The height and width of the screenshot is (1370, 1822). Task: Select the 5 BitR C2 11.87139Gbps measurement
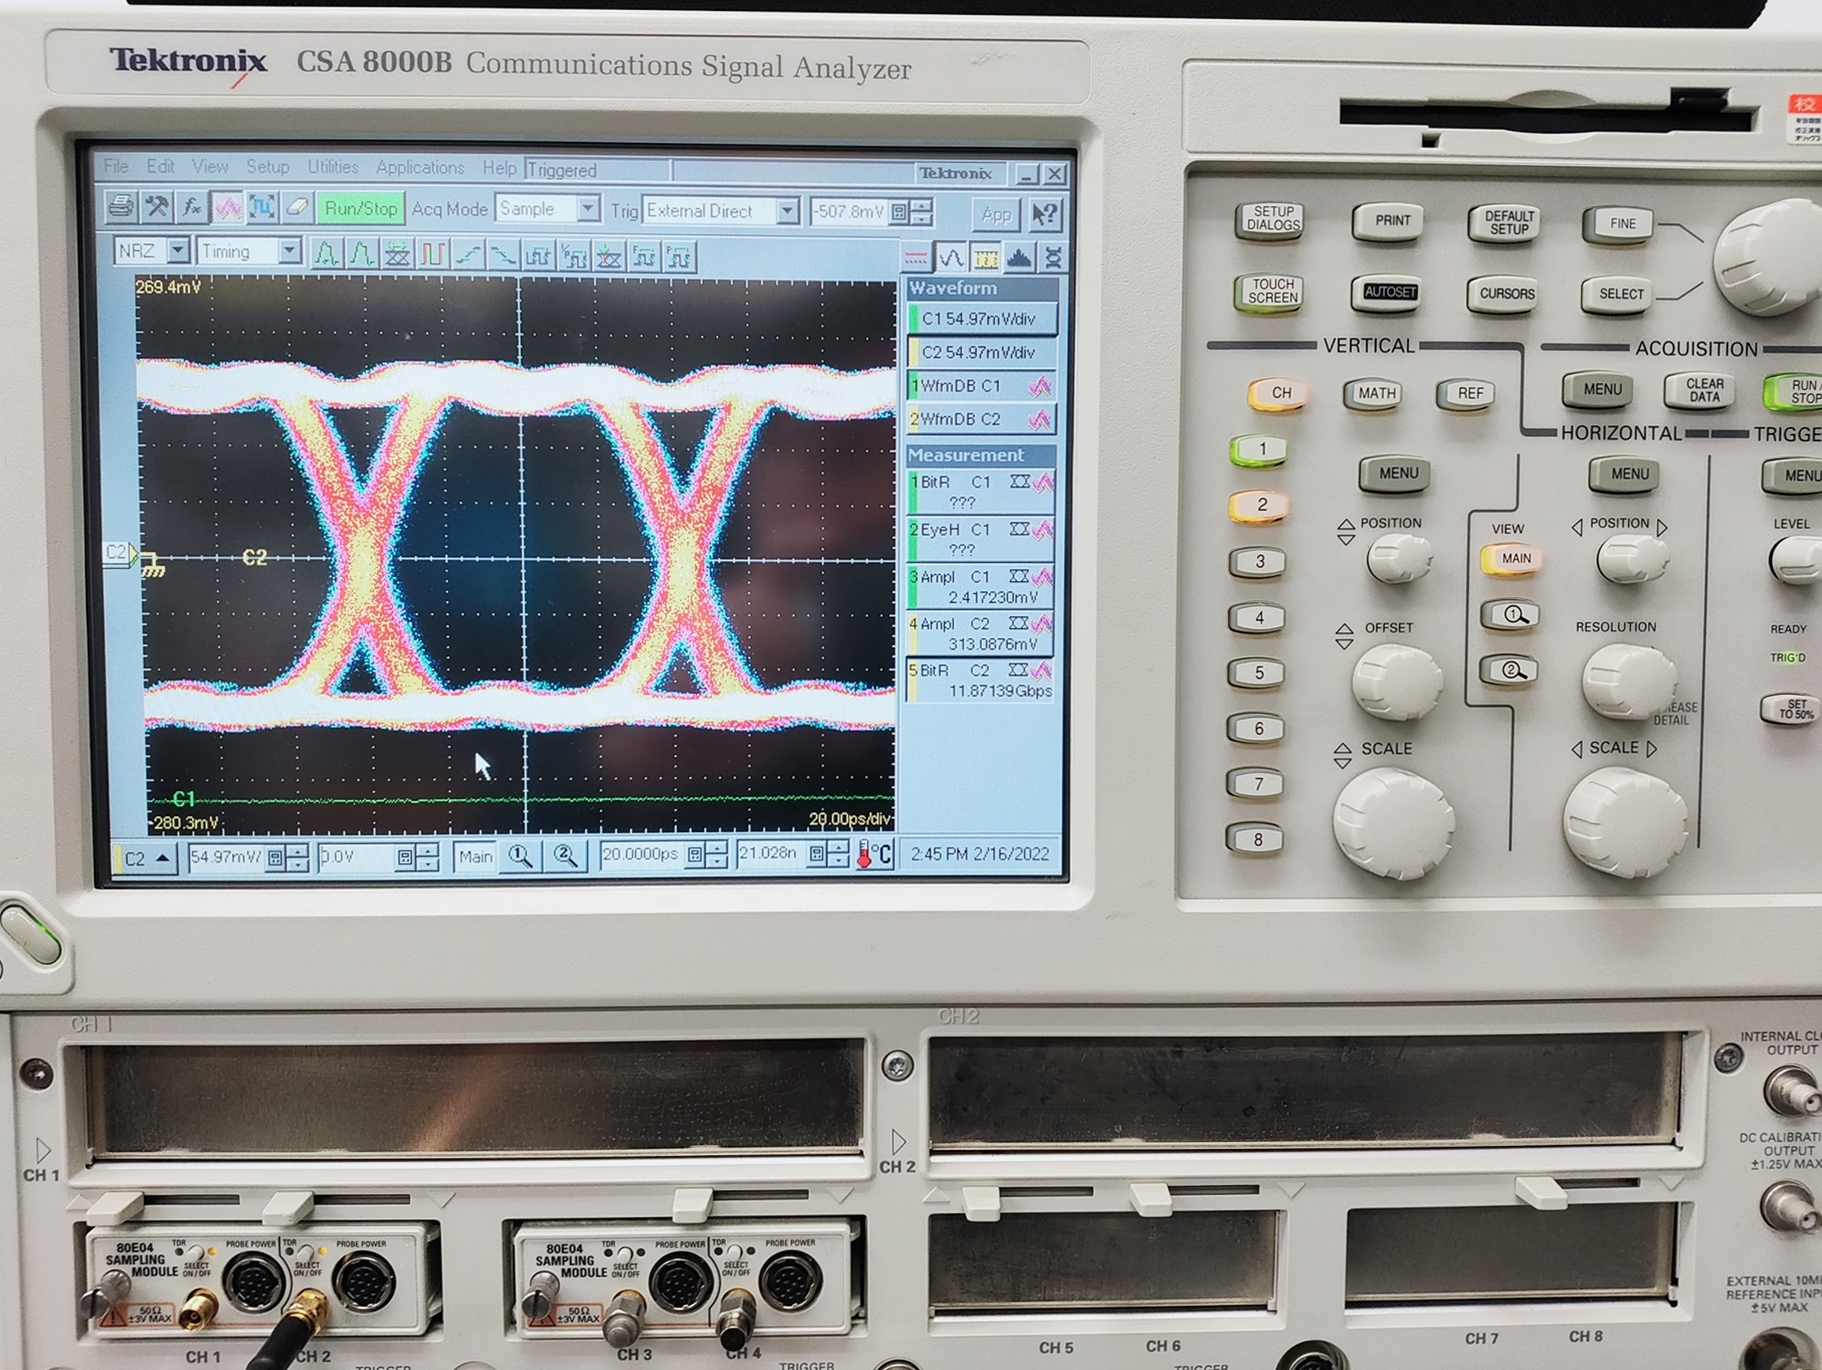(981, 681)
